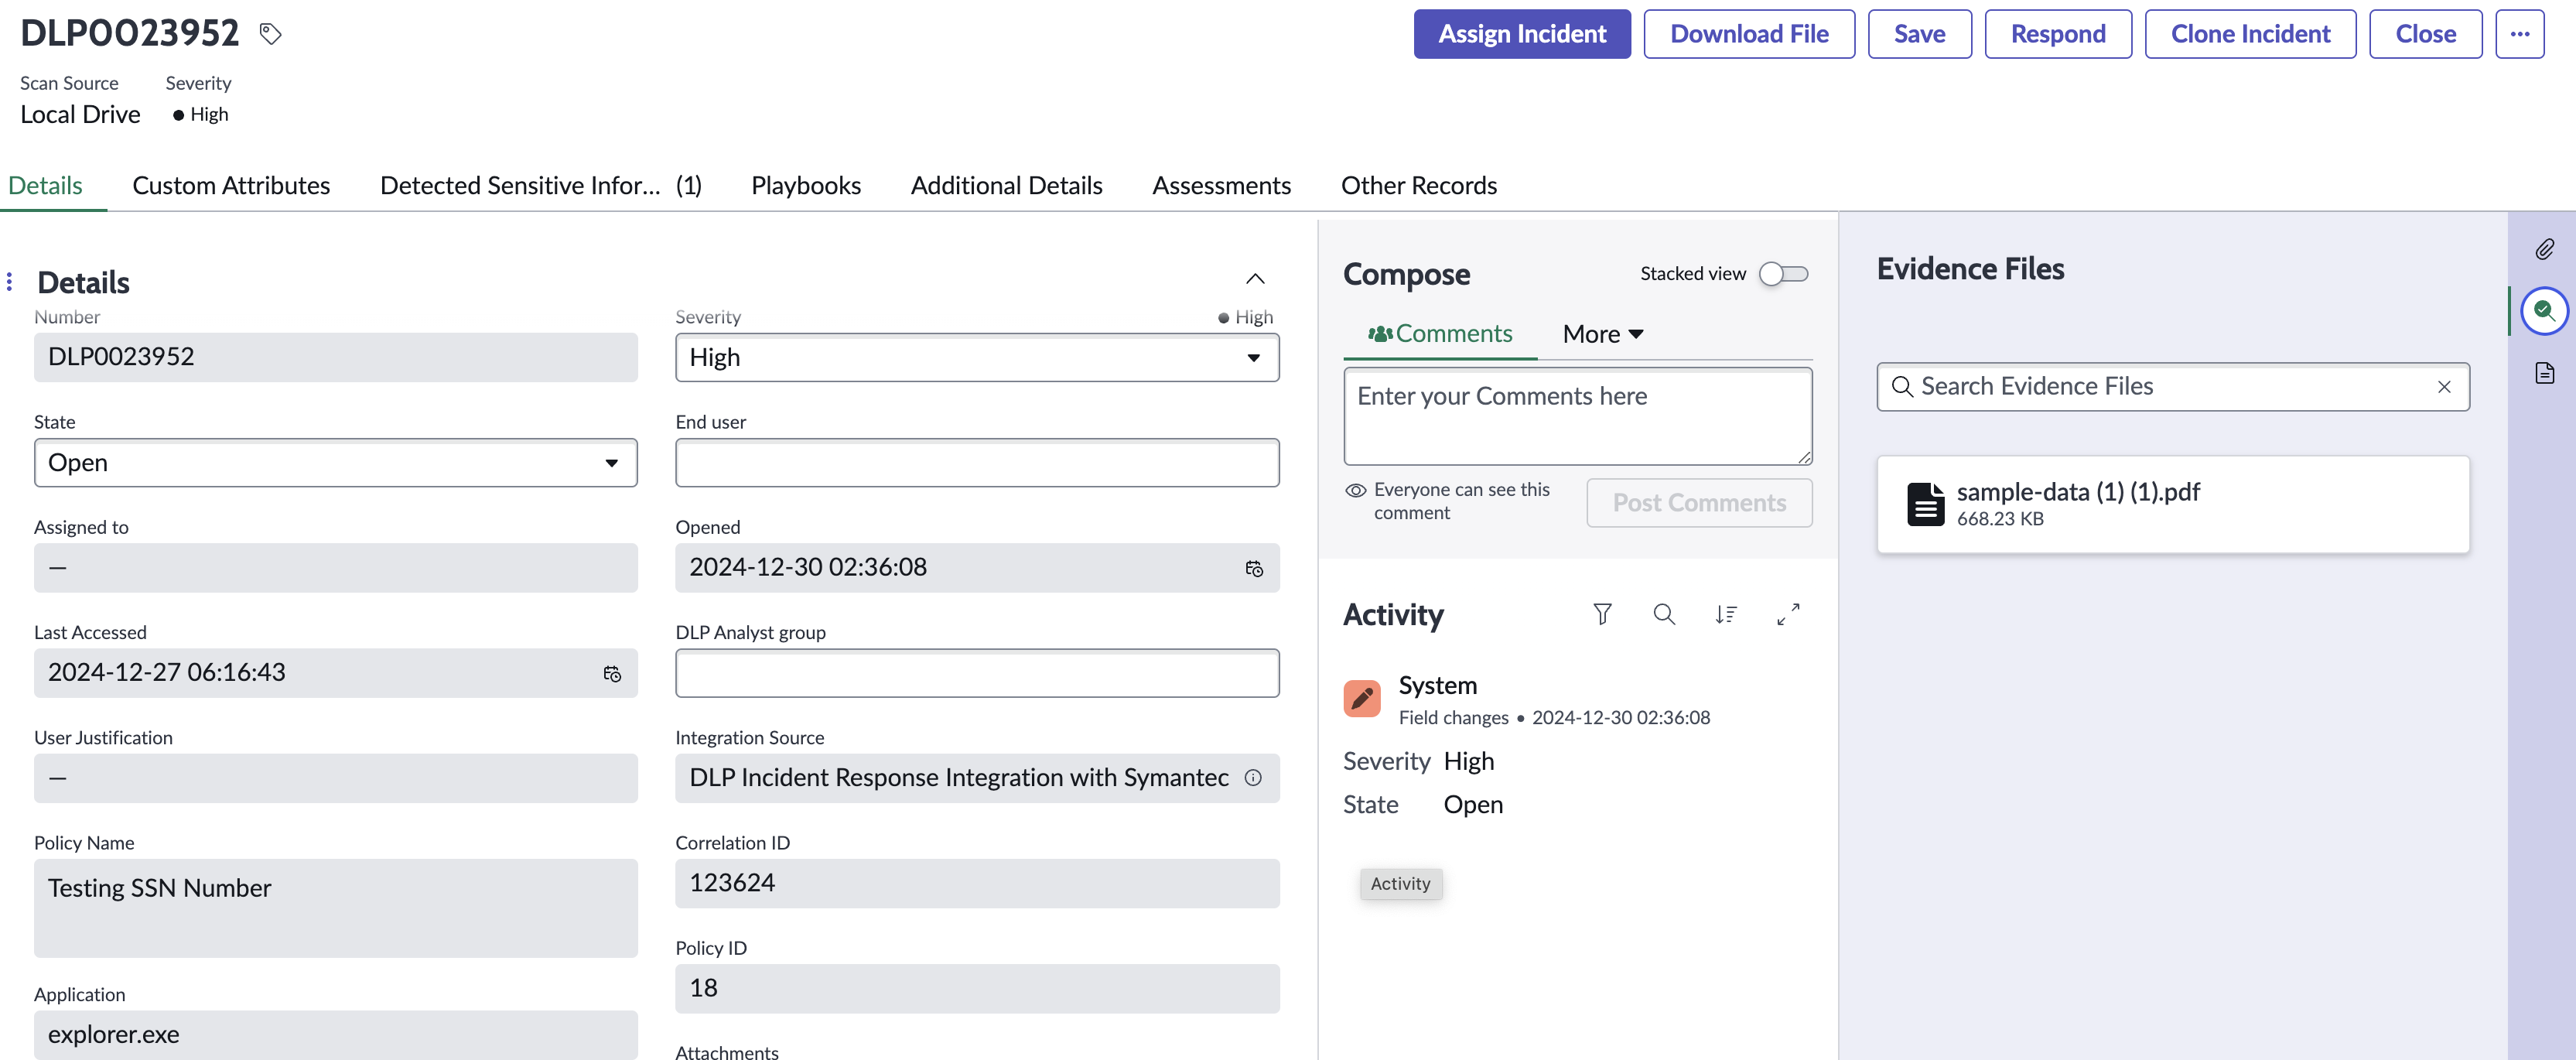Image resolution: width=2576 pixels, height=1060 pixels.
Task: Open the attachments paperclip sidebar icon
Action: point(2544,249)
